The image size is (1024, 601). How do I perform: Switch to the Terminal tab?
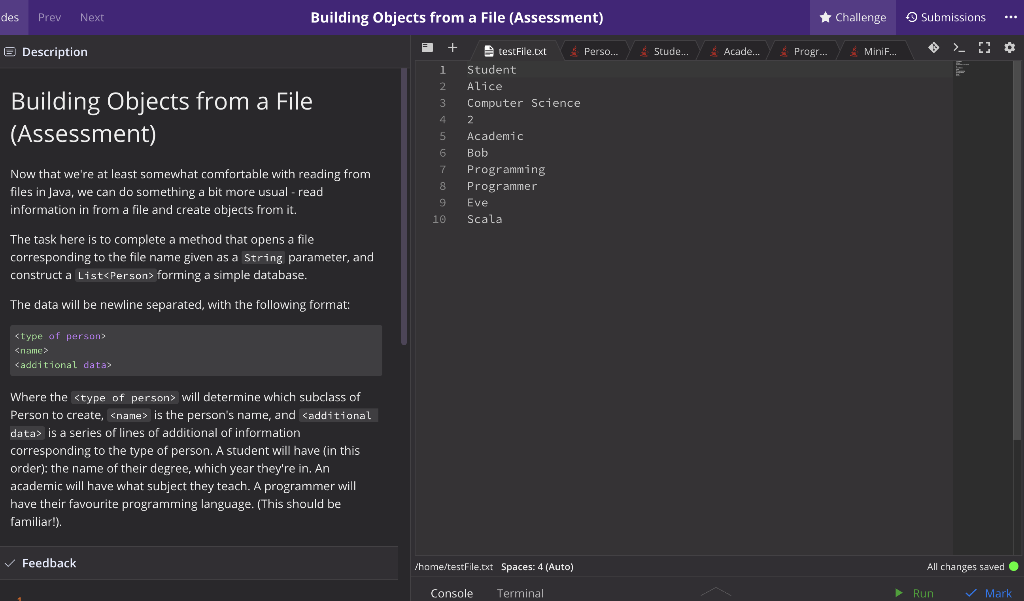click(520, 592)
